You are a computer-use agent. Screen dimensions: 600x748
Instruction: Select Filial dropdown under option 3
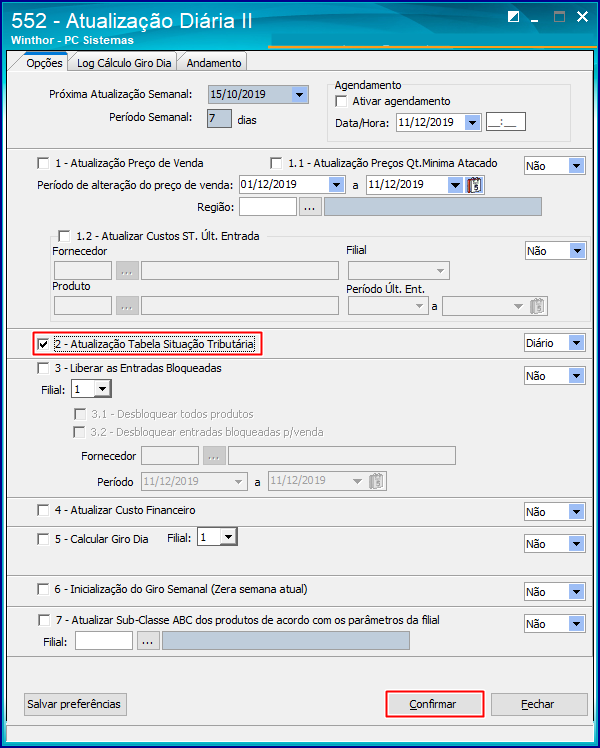[102, 389]
